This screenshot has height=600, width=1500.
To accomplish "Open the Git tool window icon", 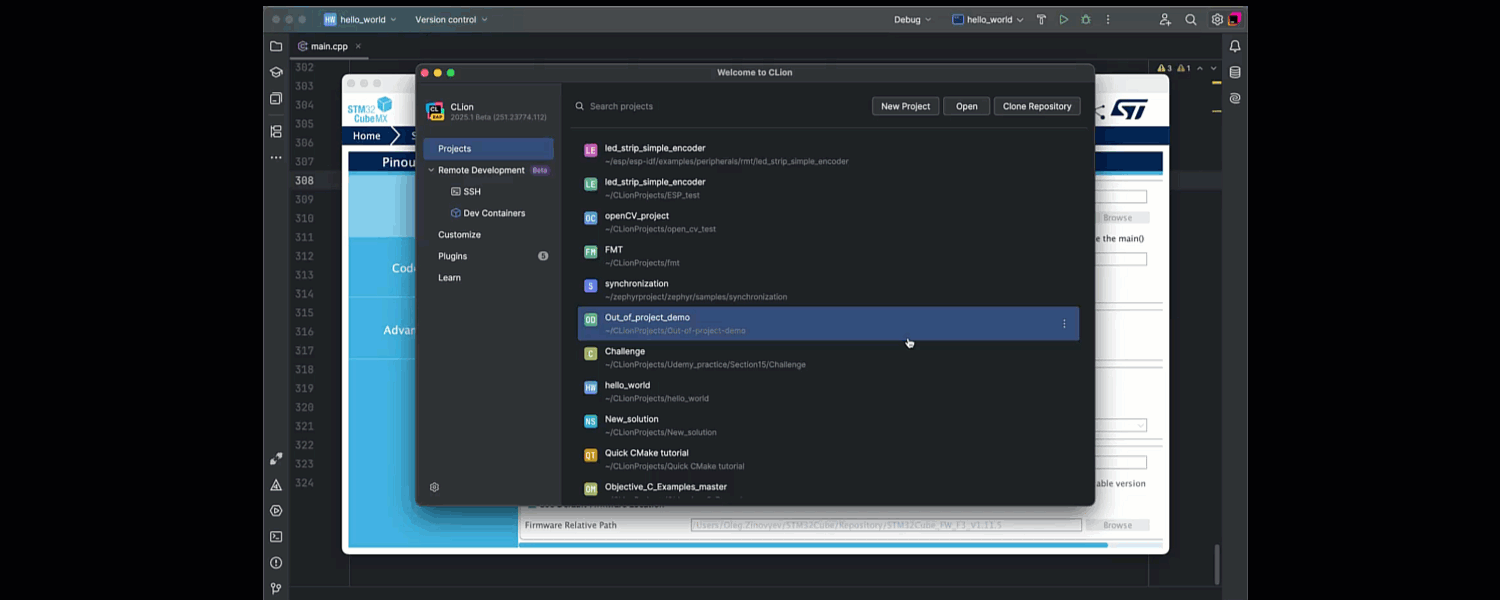I will point(276,589).
